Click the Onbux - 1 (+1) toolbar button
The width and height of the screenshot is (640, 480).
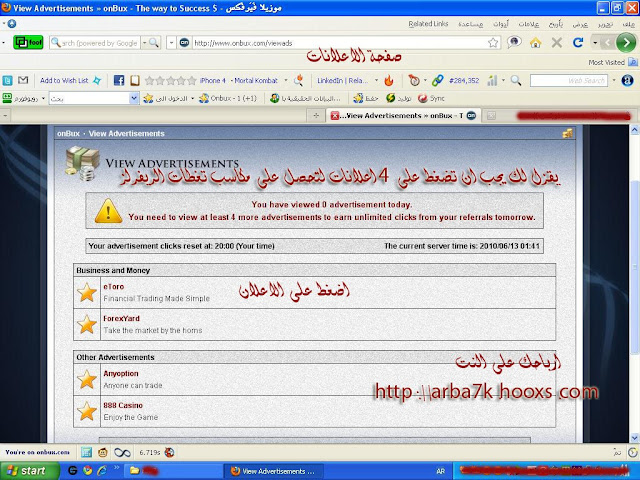point(228,98)
